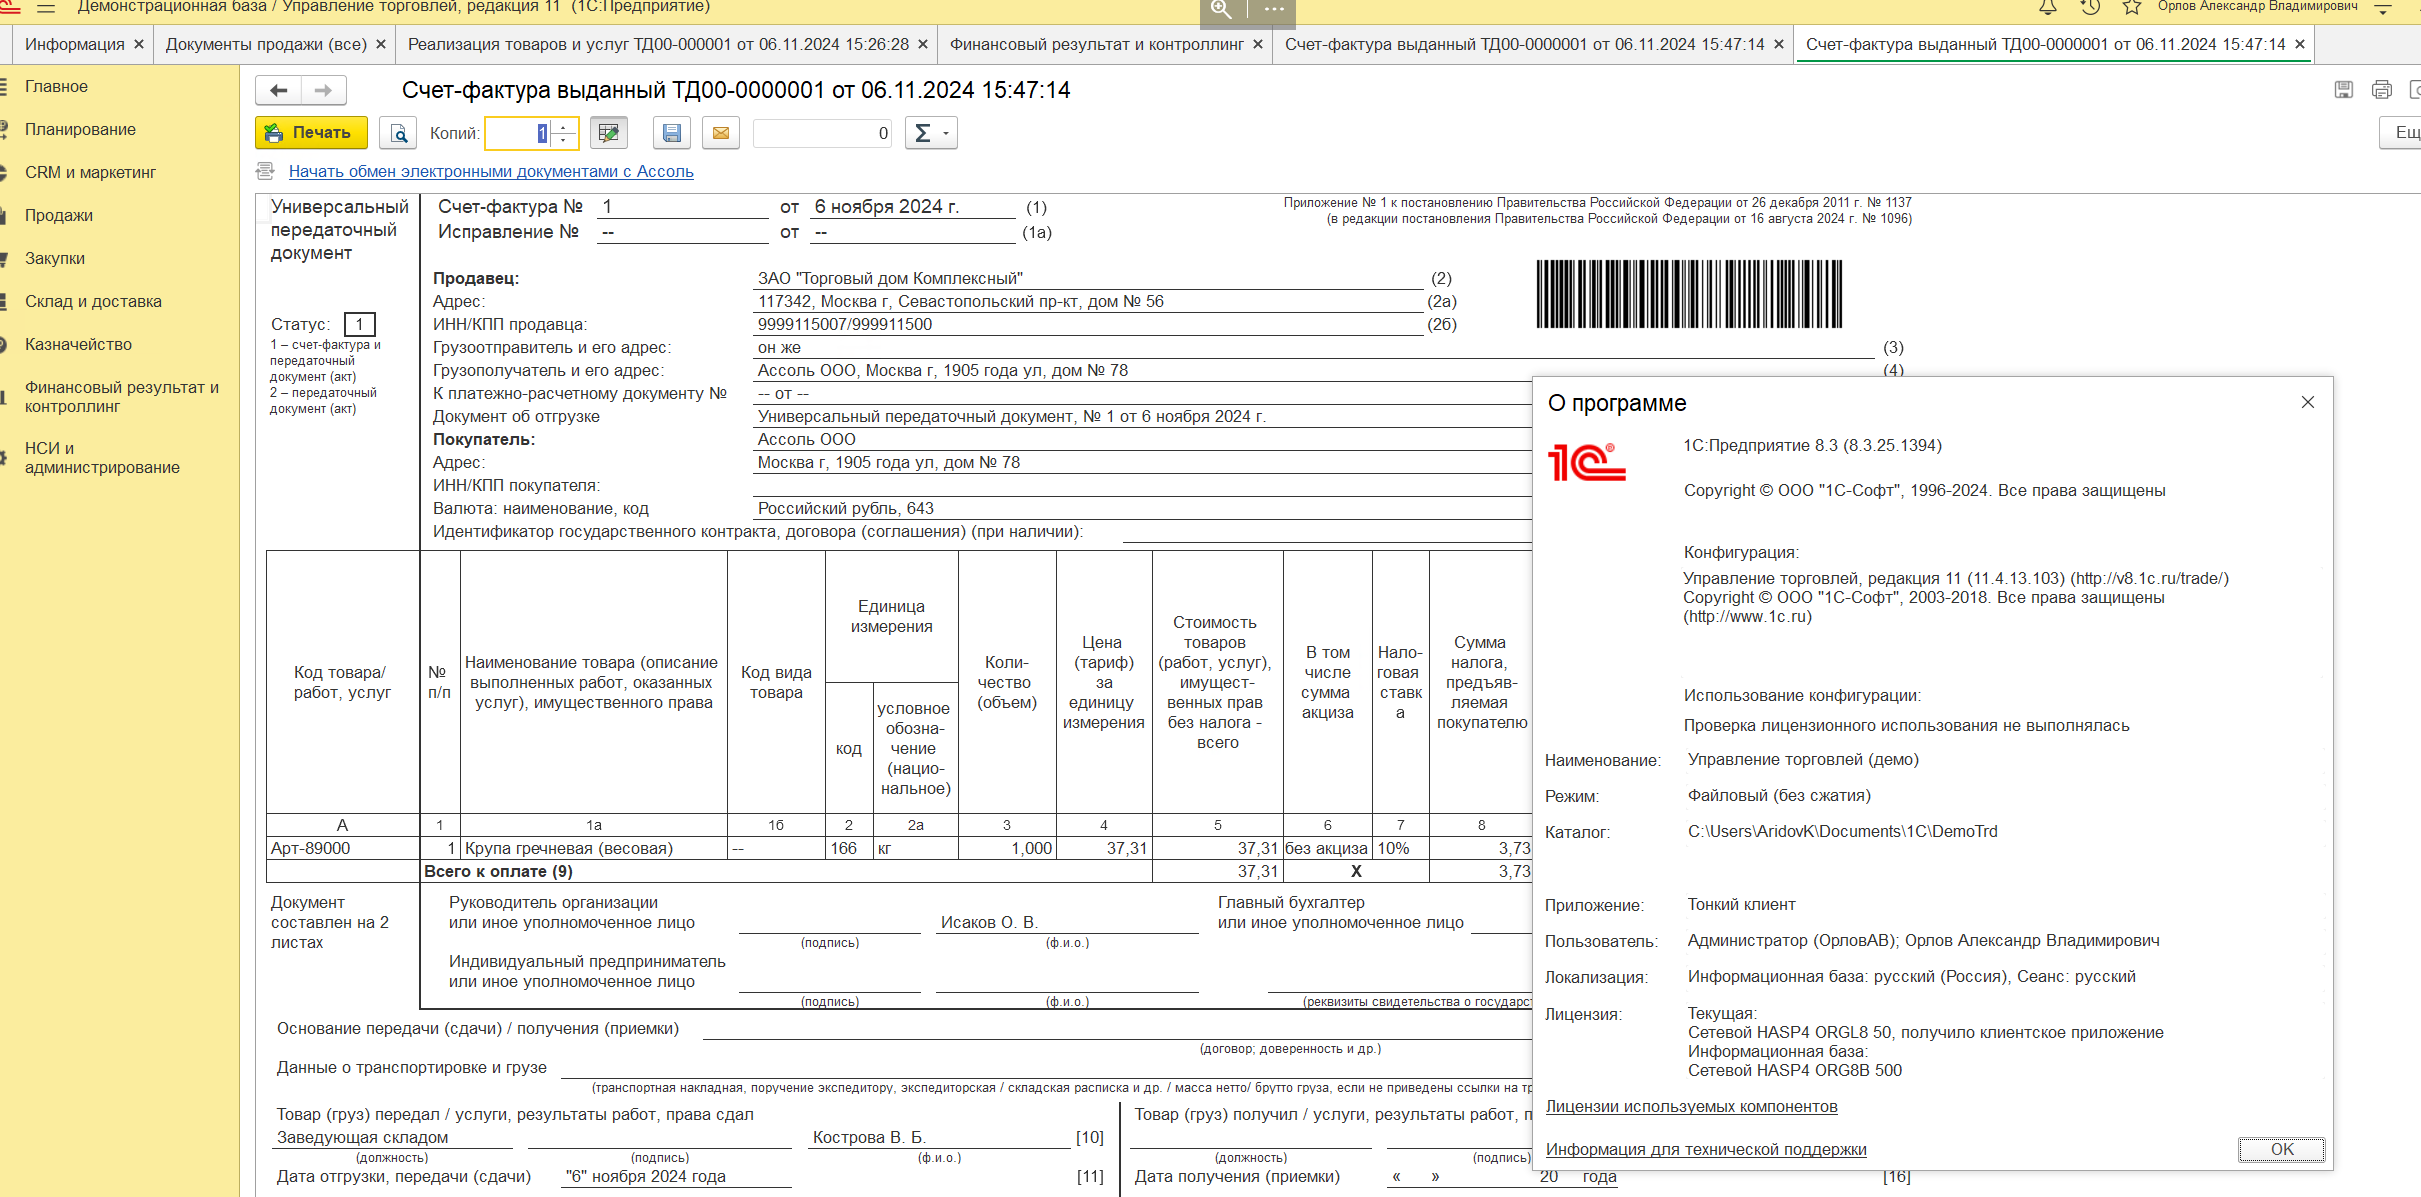
Task: Close the Реализация товаров и услуг tab
Action: point(923,45)
